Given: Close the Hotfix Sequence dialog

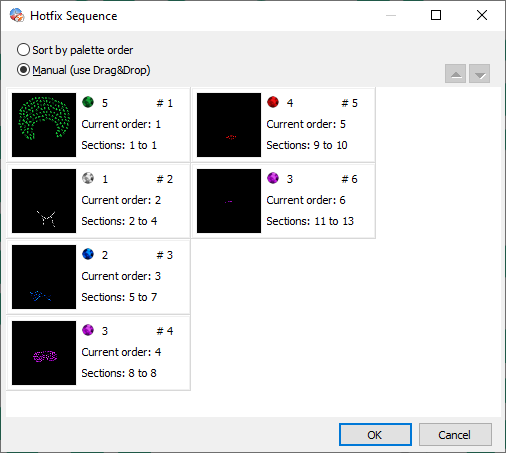Looking at the screenshot, I should (482, 15).
